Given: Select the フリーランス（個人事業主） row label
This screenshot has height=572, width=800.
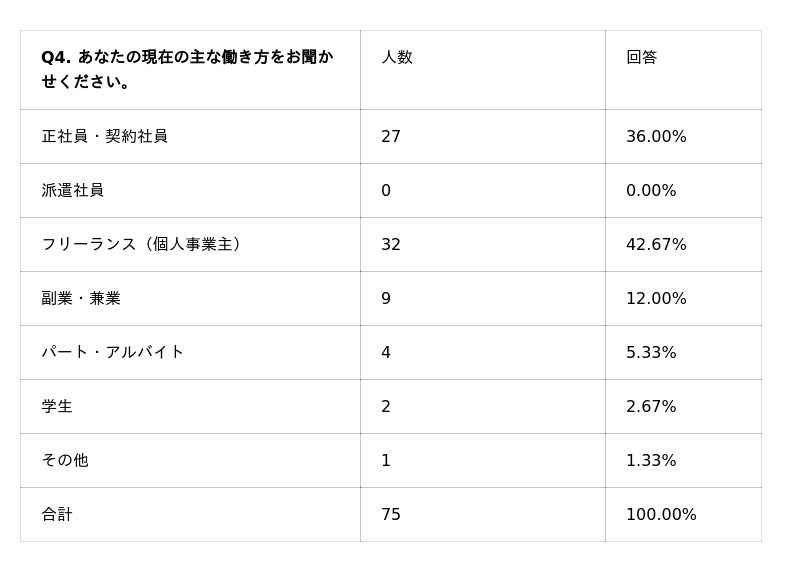Looking at the screenshot, I should tap(141, 244).
